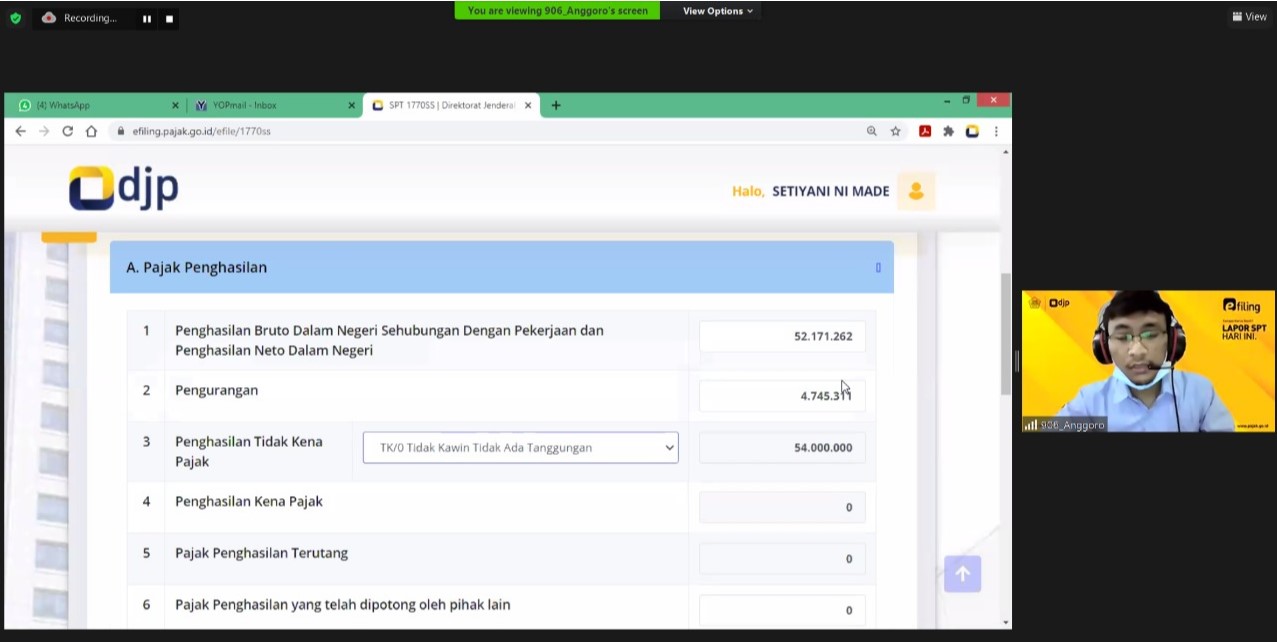Pause the Zoom recording
Screen dimensions: 1277x642
click(147, 18)
